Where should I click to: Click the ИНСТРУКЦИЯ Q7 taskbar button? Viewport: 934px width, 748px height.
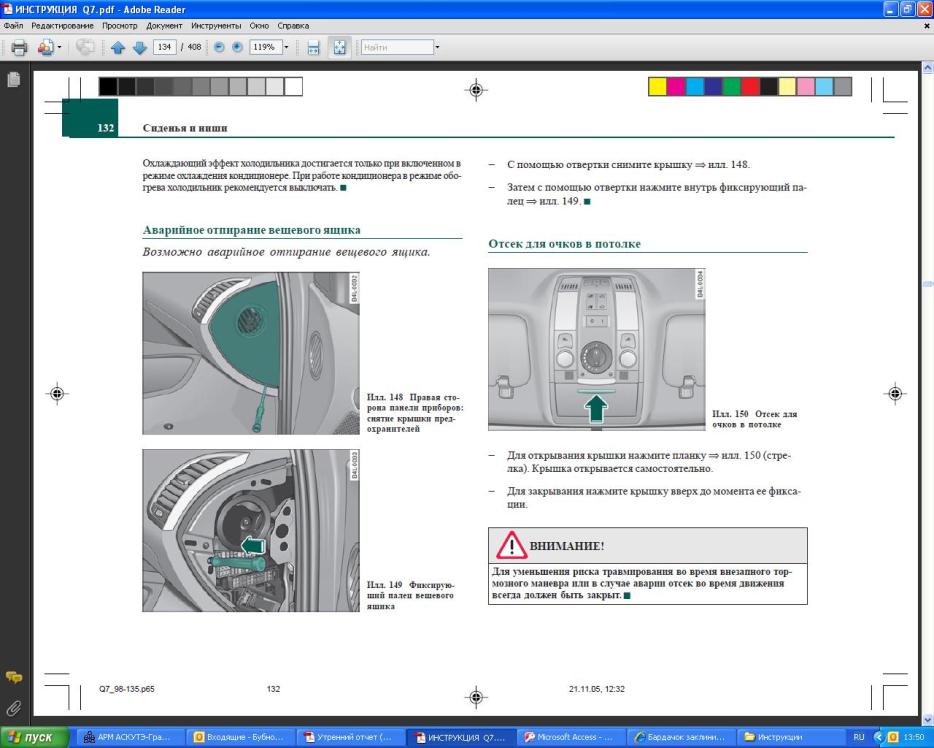pos(460,737)
